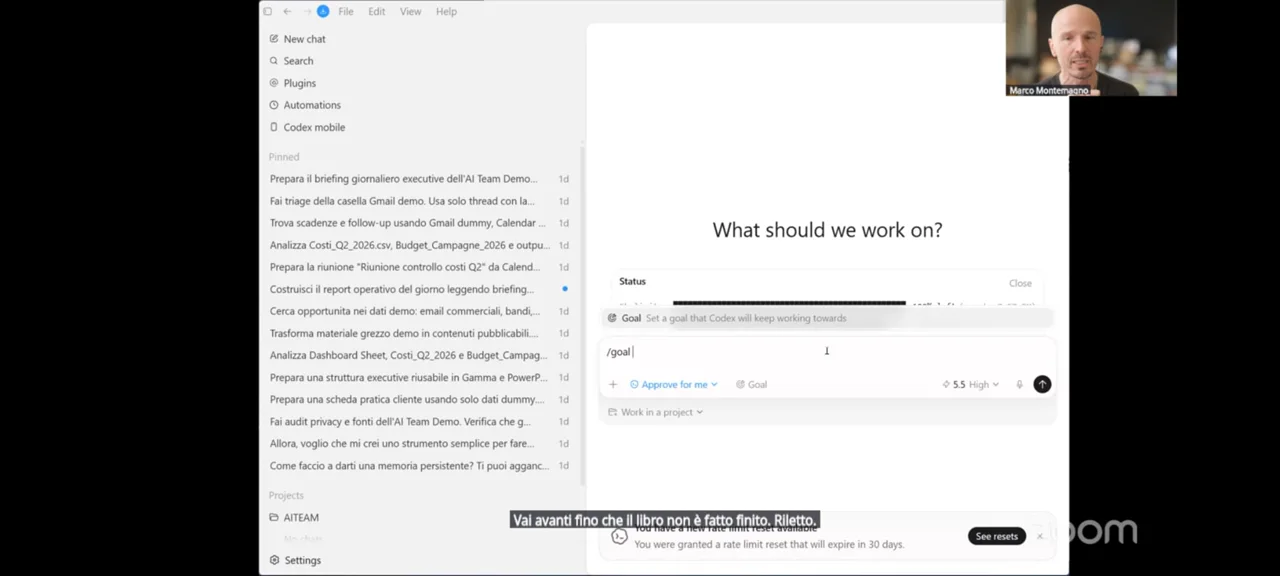Open chat 'Come faccio a darti una memoria persistente'

coord(419,466)
